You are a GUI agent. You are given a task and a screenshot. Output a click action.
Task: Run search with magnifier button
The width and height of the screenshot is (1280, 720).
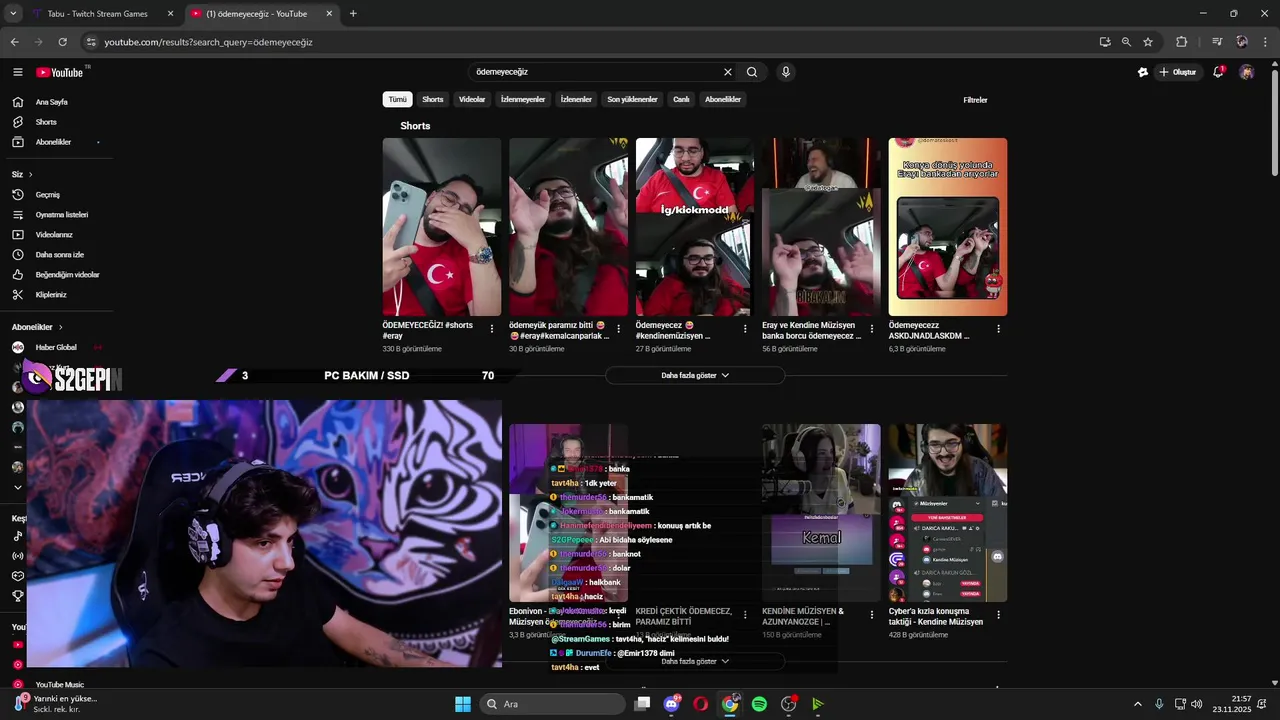click(x=752, y=72)
